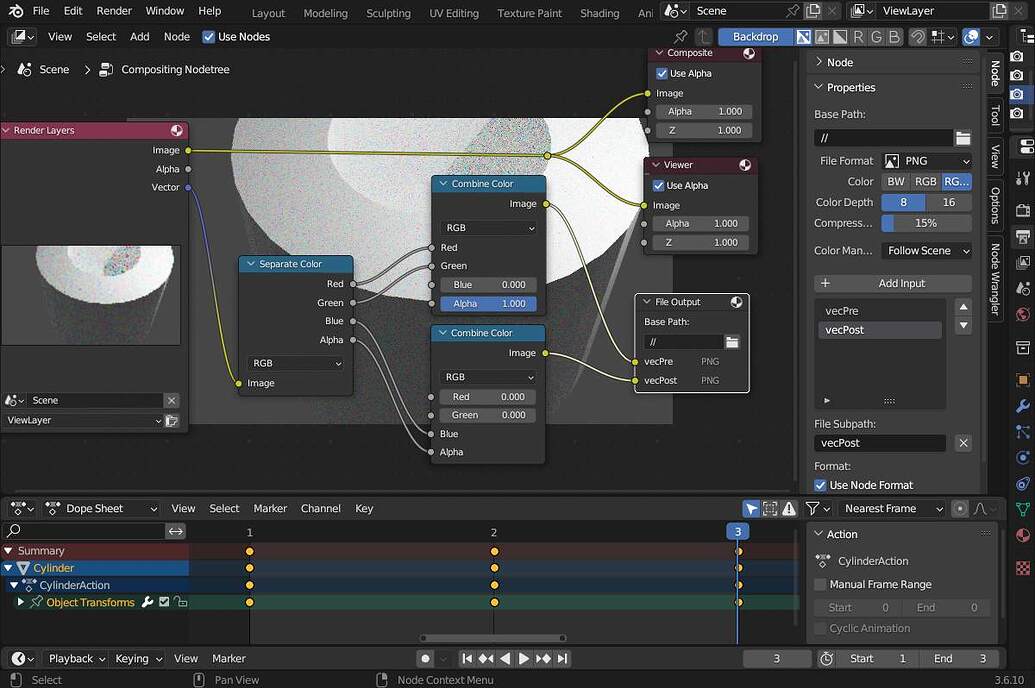Viewport: 1035px width, 688px height.
Task: Click Play animation button
Action: coord(523,658)
